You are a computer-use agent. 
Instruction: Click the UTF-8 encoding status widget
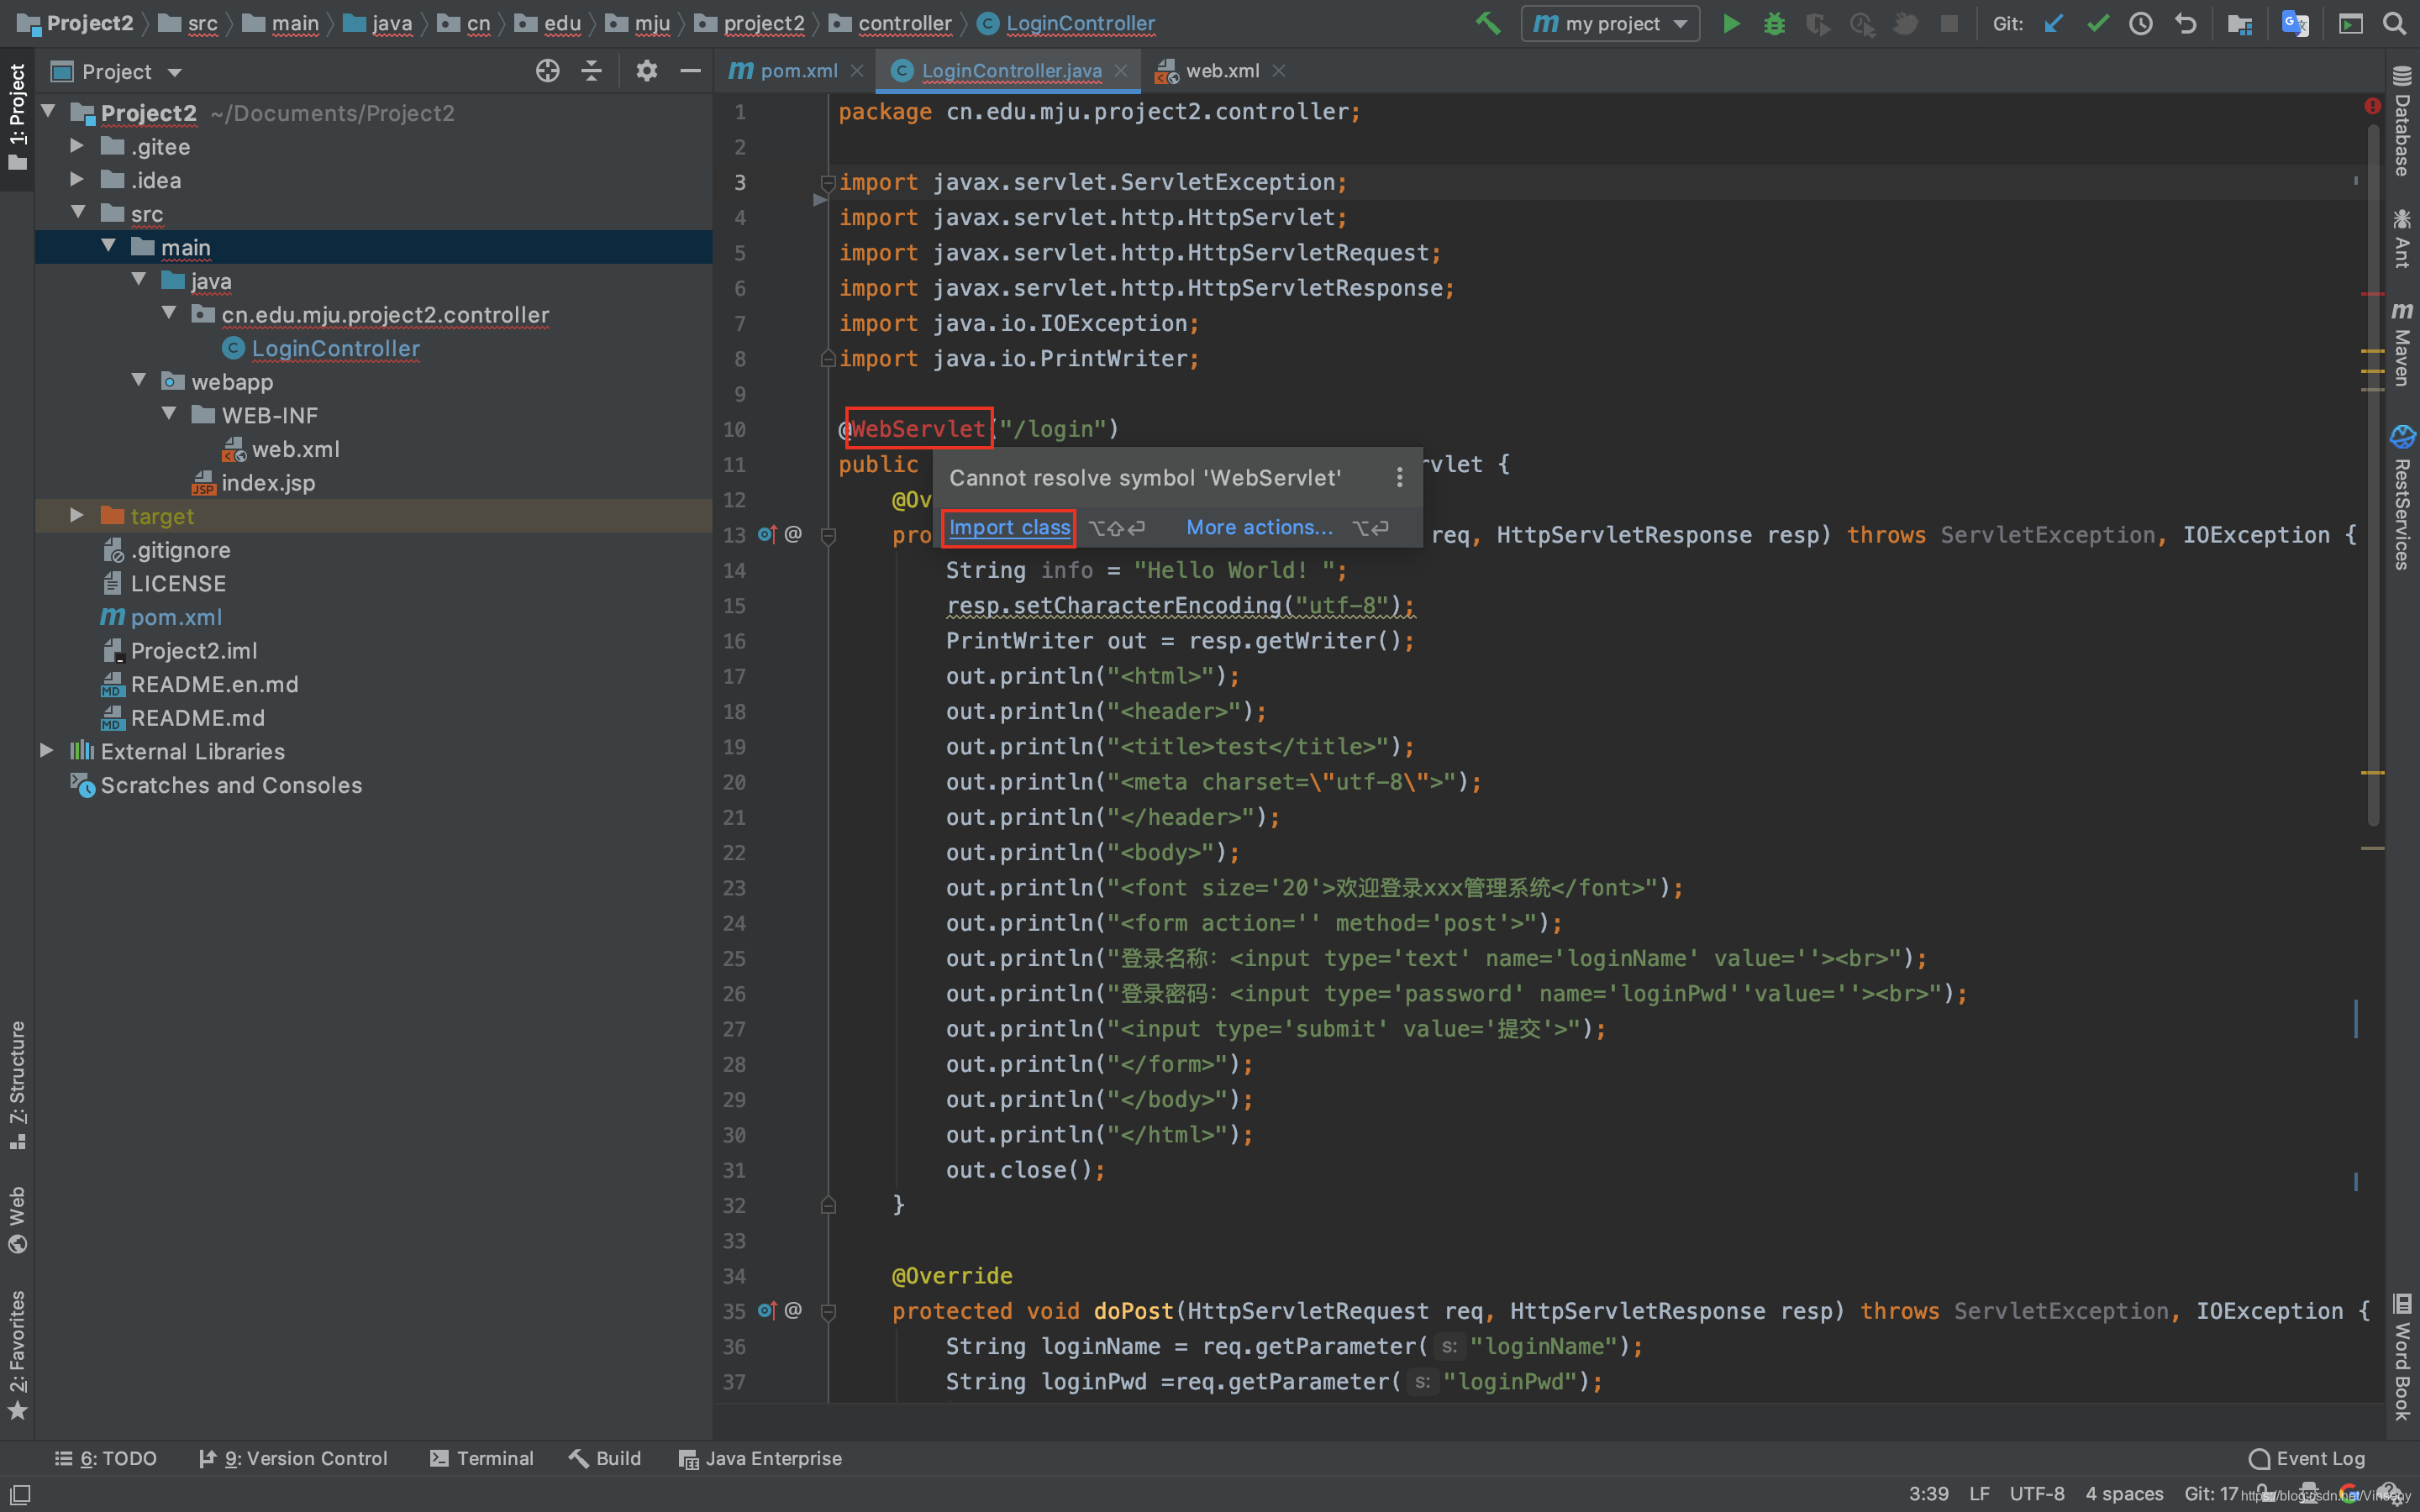[2036, 1493]
